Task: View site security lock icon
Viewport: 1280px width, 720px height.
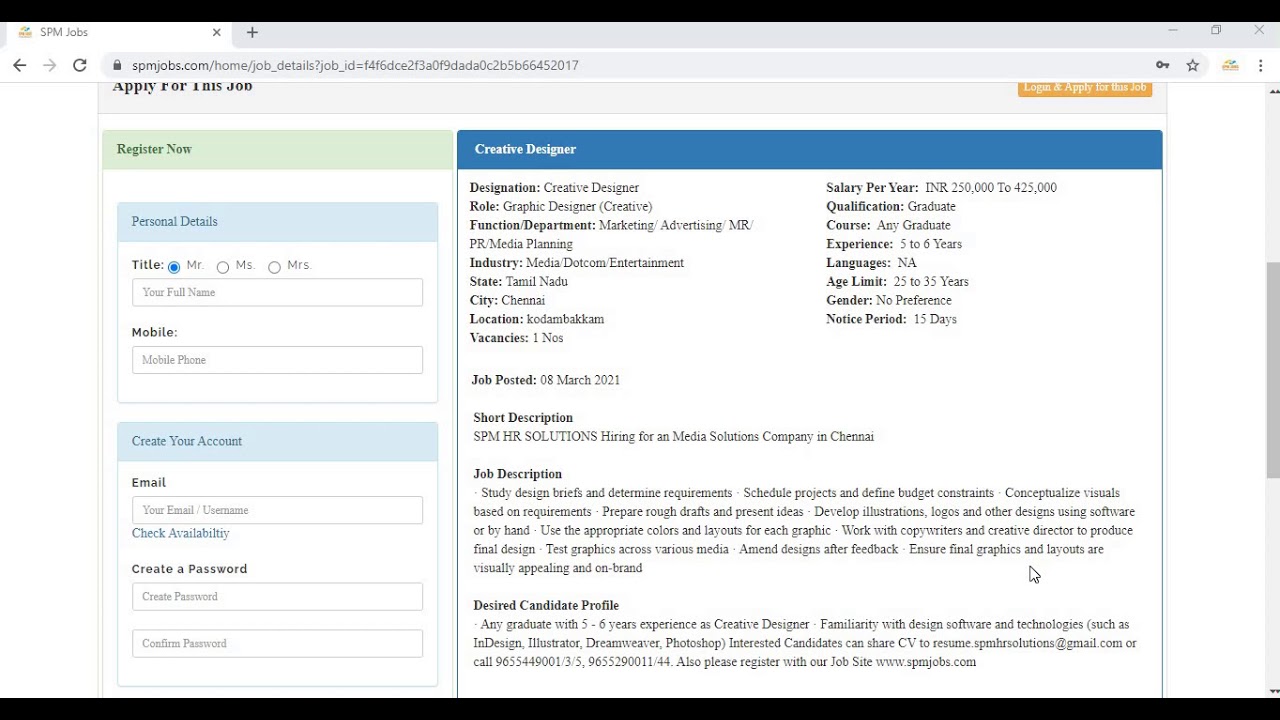Action: [x=117, y=65]
